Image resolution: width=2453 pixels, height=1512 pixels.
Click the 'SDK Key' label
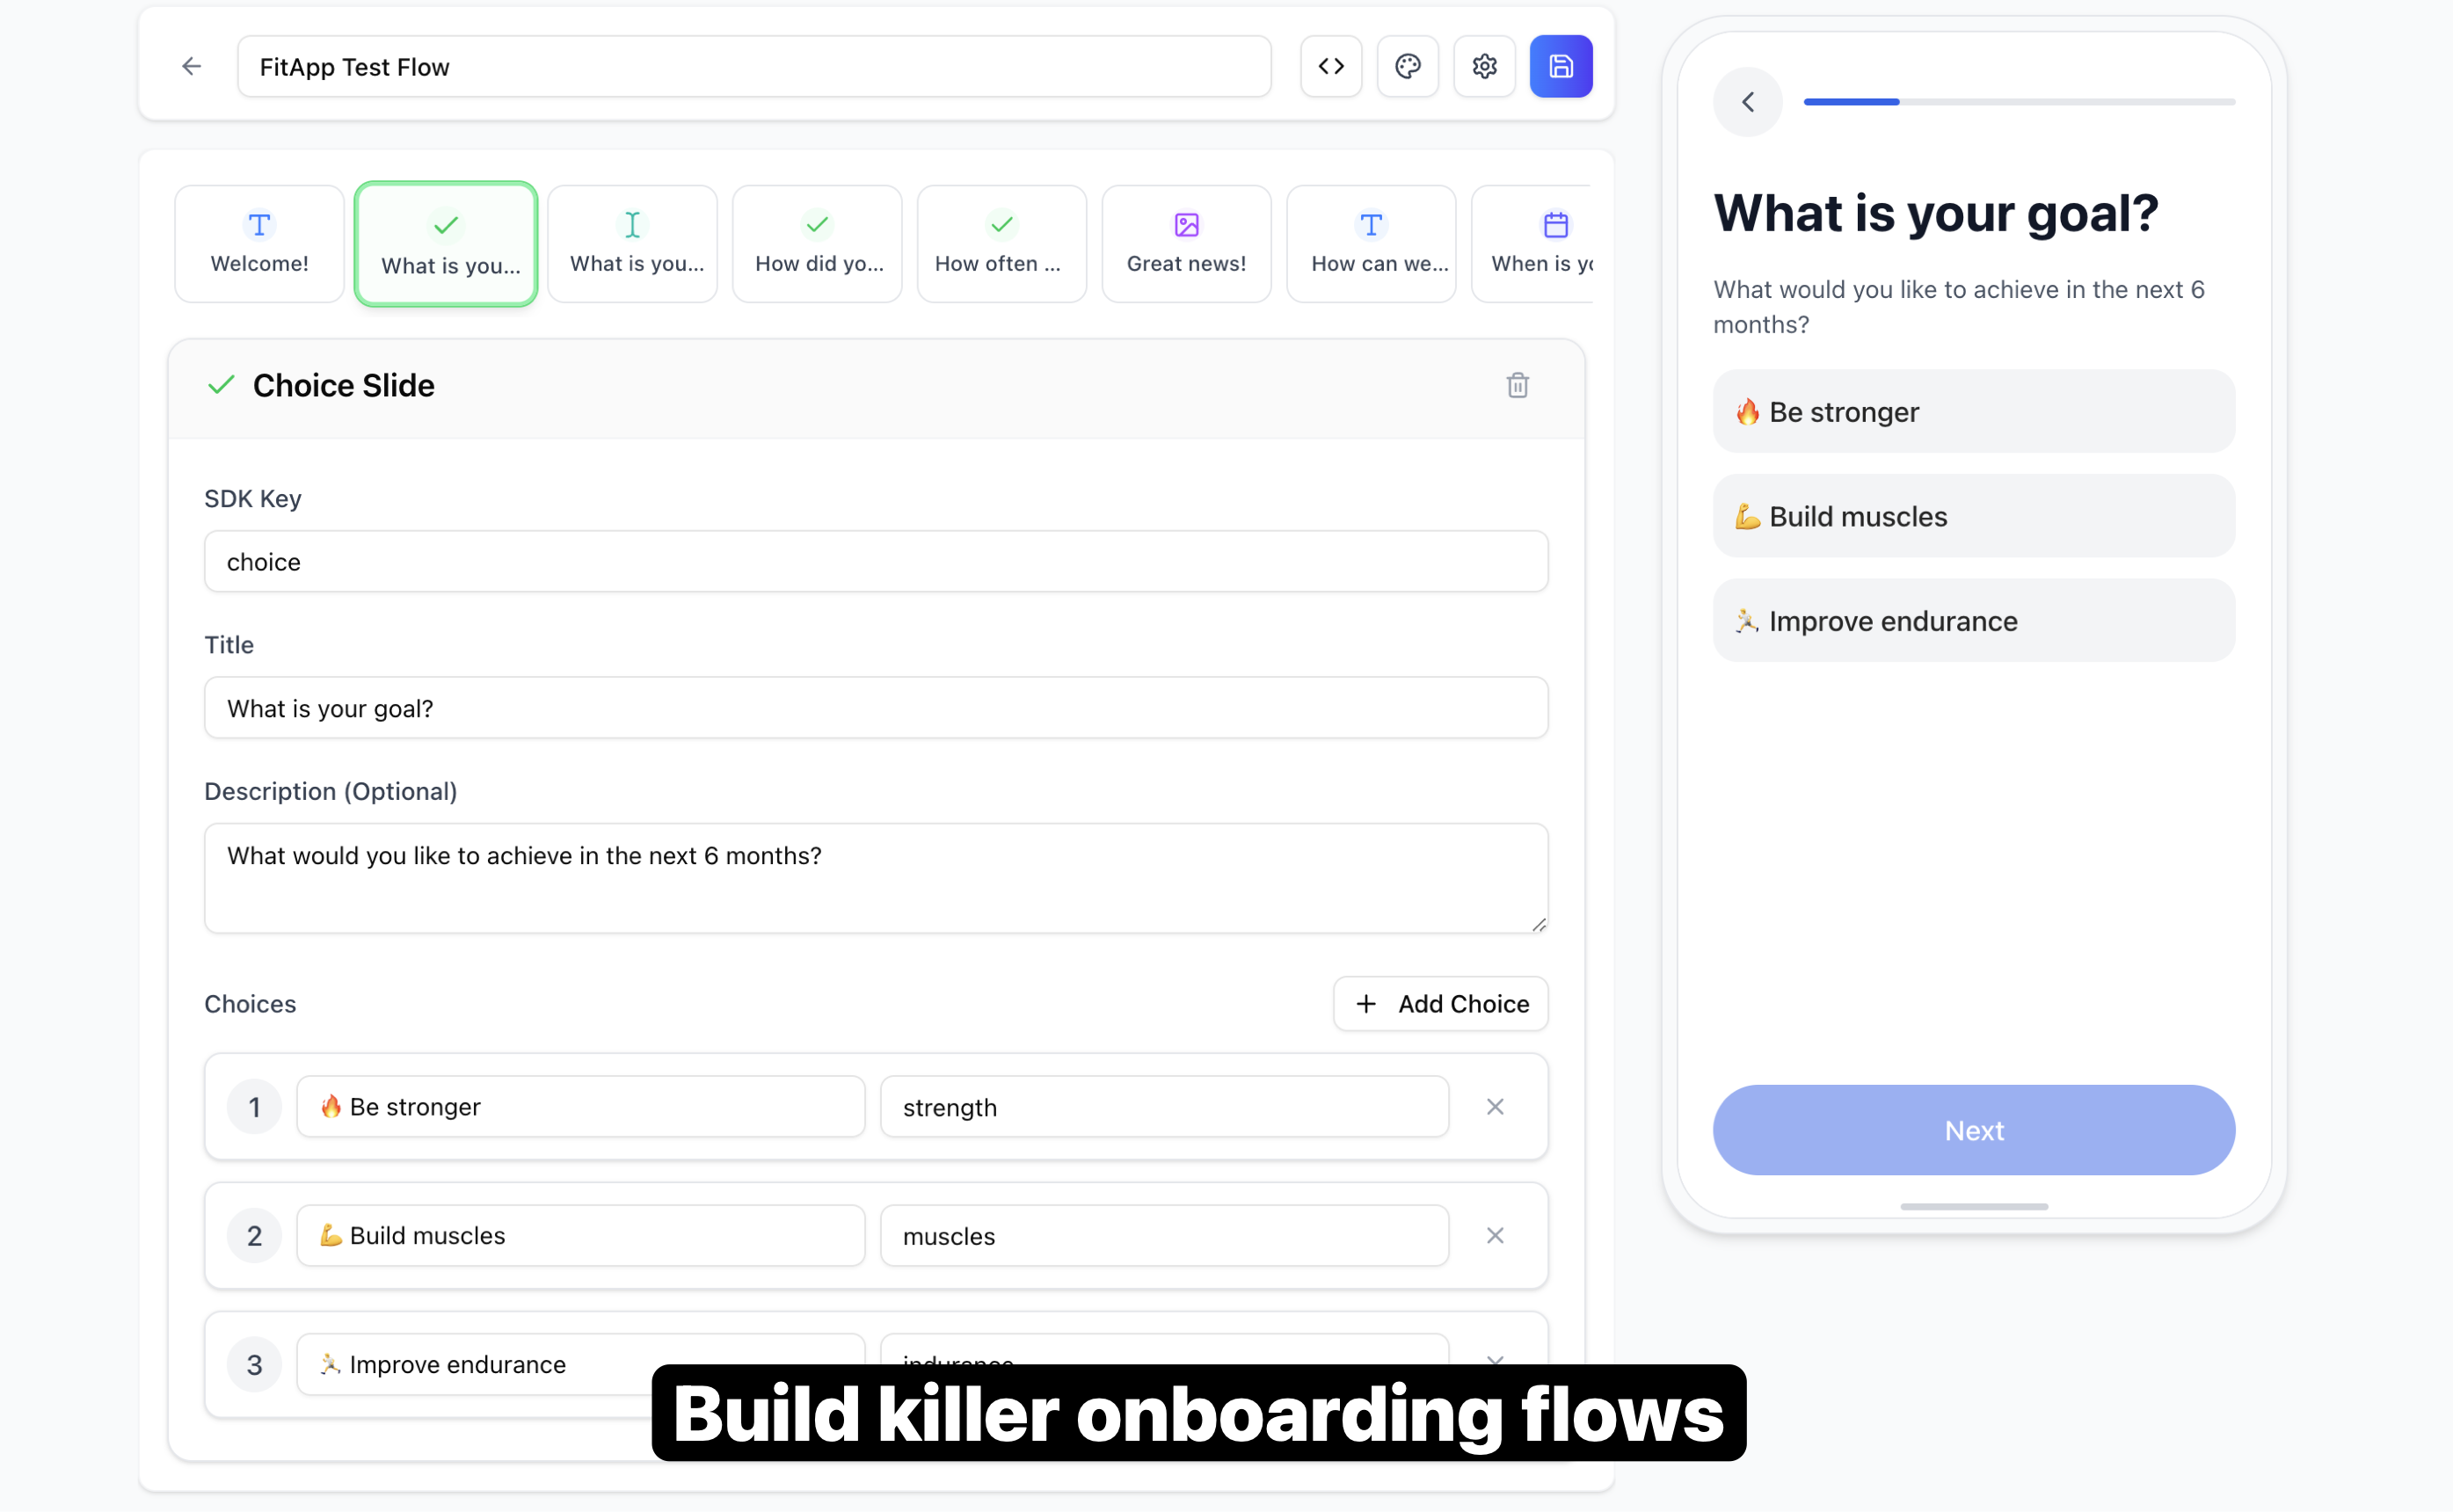252,499
